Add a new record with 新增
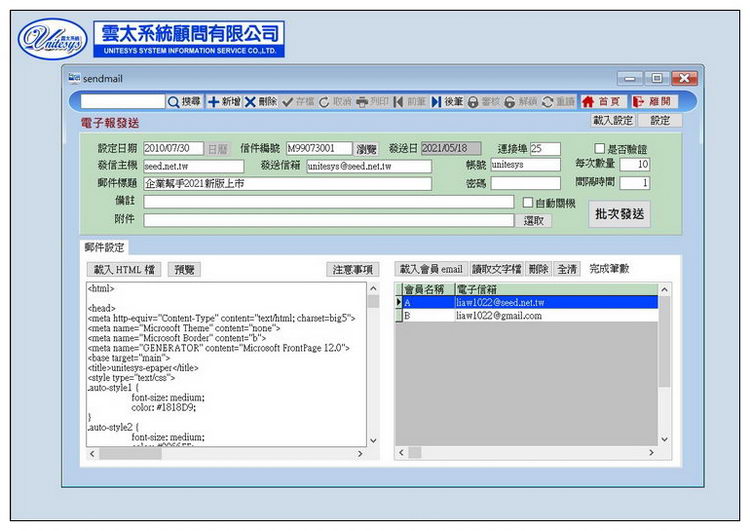The width and height of the screenshot is (750, 531). pyautogui.click(x=224, y=102)
